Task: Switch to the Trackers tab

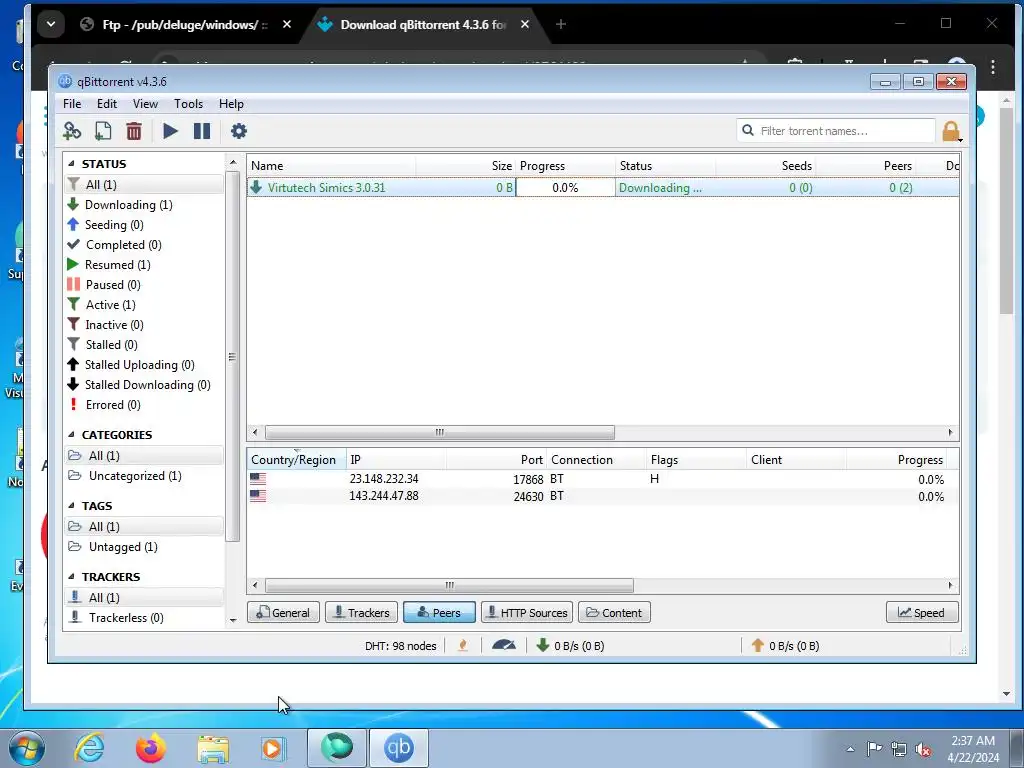Action: click(x=361, y=613)
